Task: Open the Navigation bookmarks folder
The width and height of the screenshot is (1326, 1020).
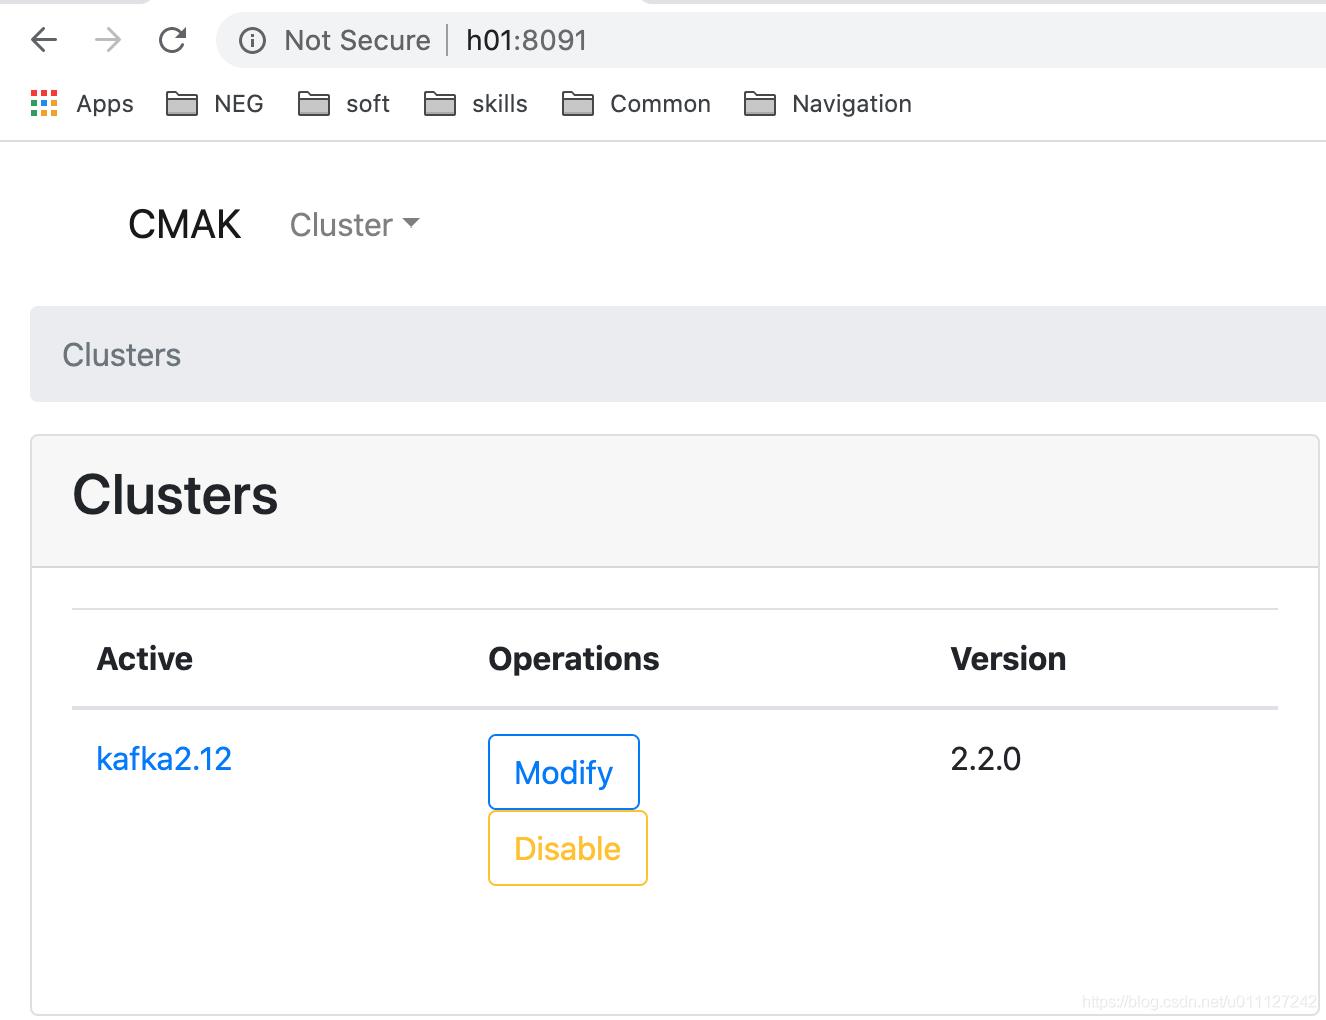Action: (x=828, y=103)
